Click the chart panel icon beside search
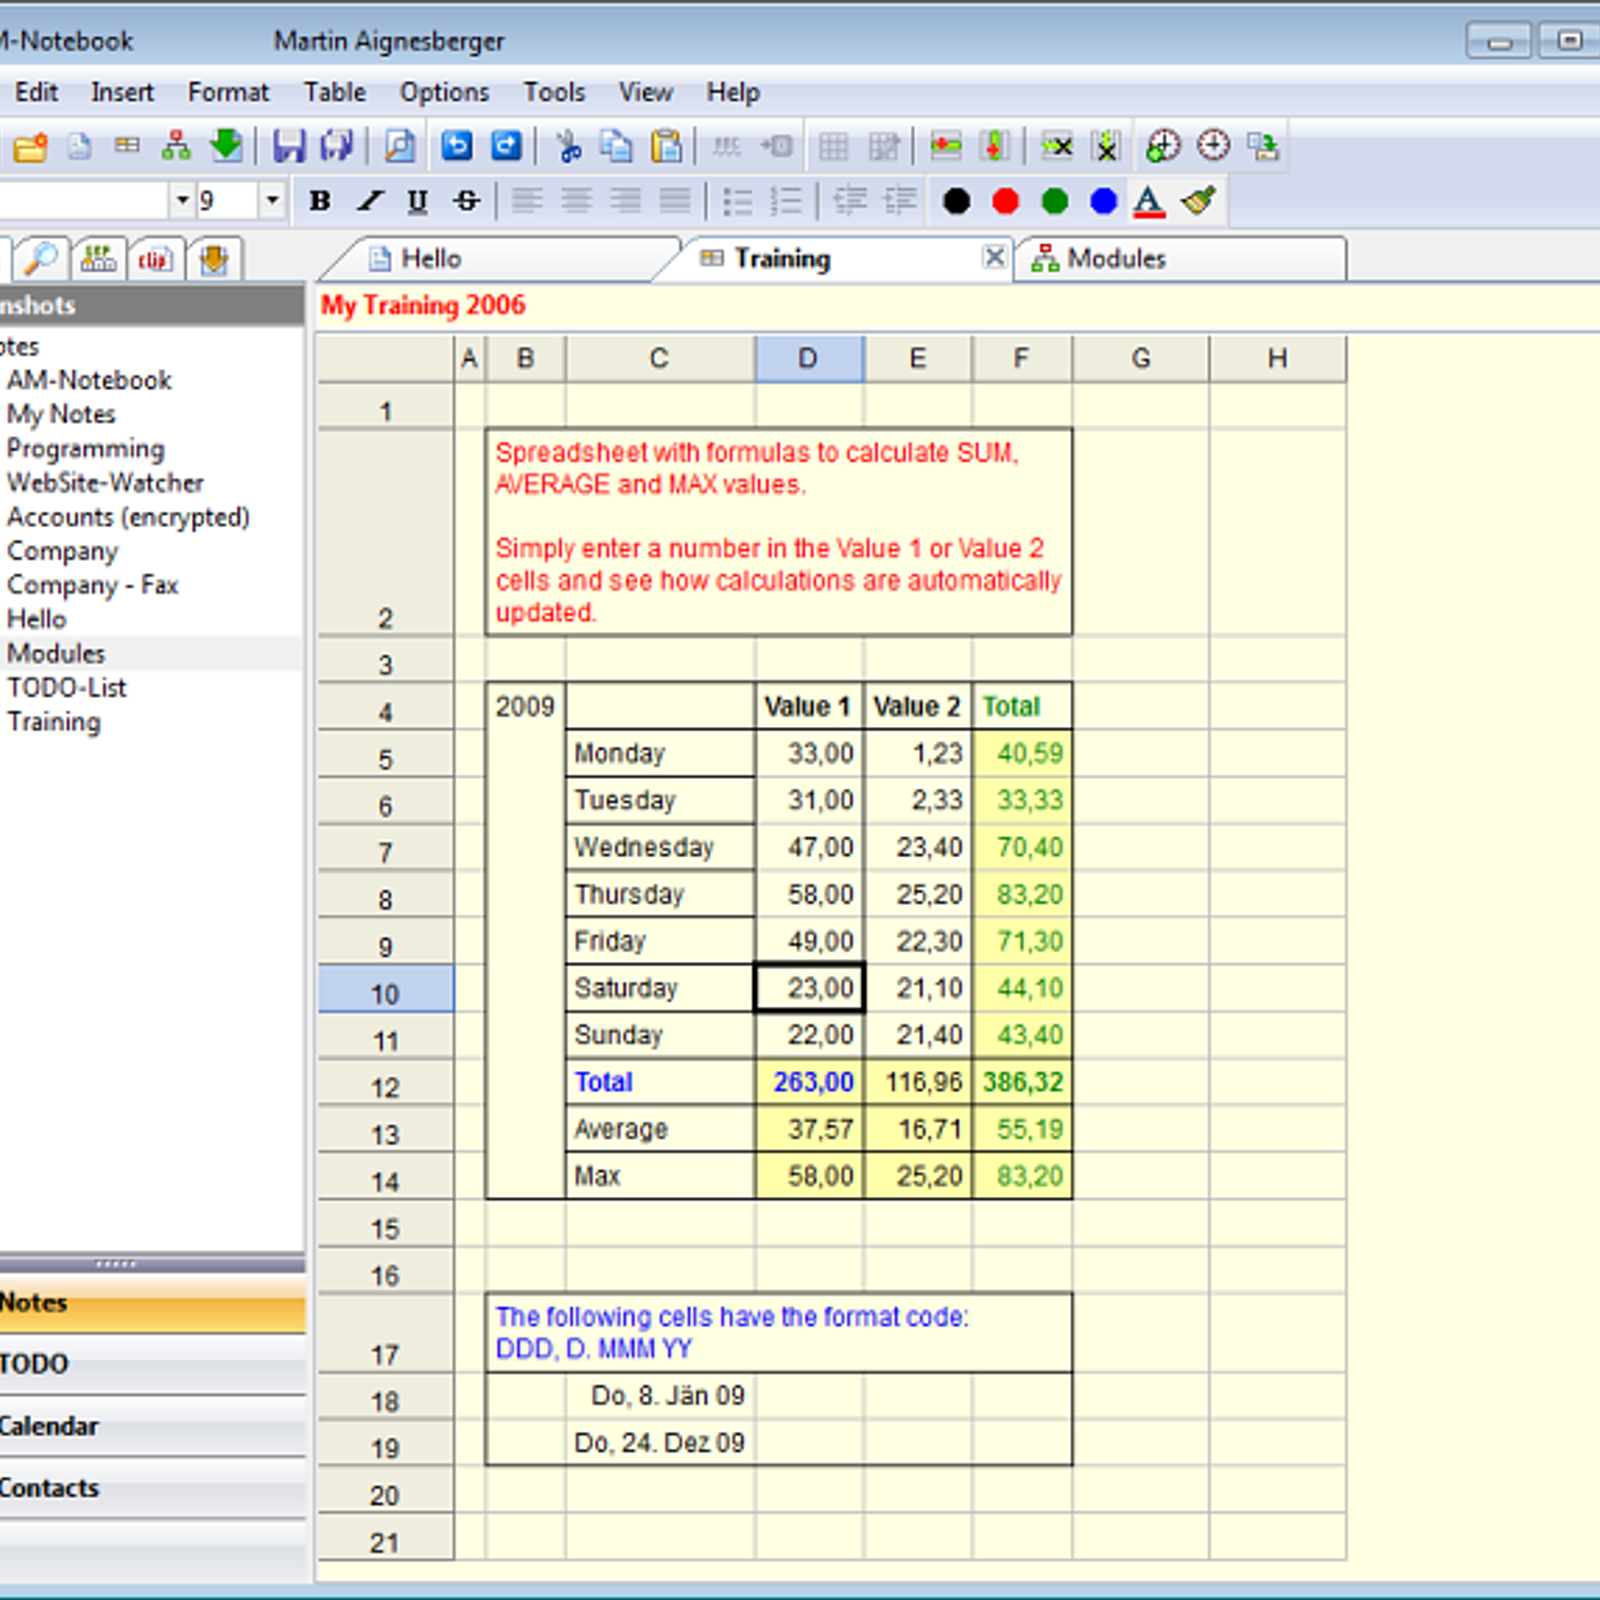1600x1600 pixels. click(x=98, y=260)
